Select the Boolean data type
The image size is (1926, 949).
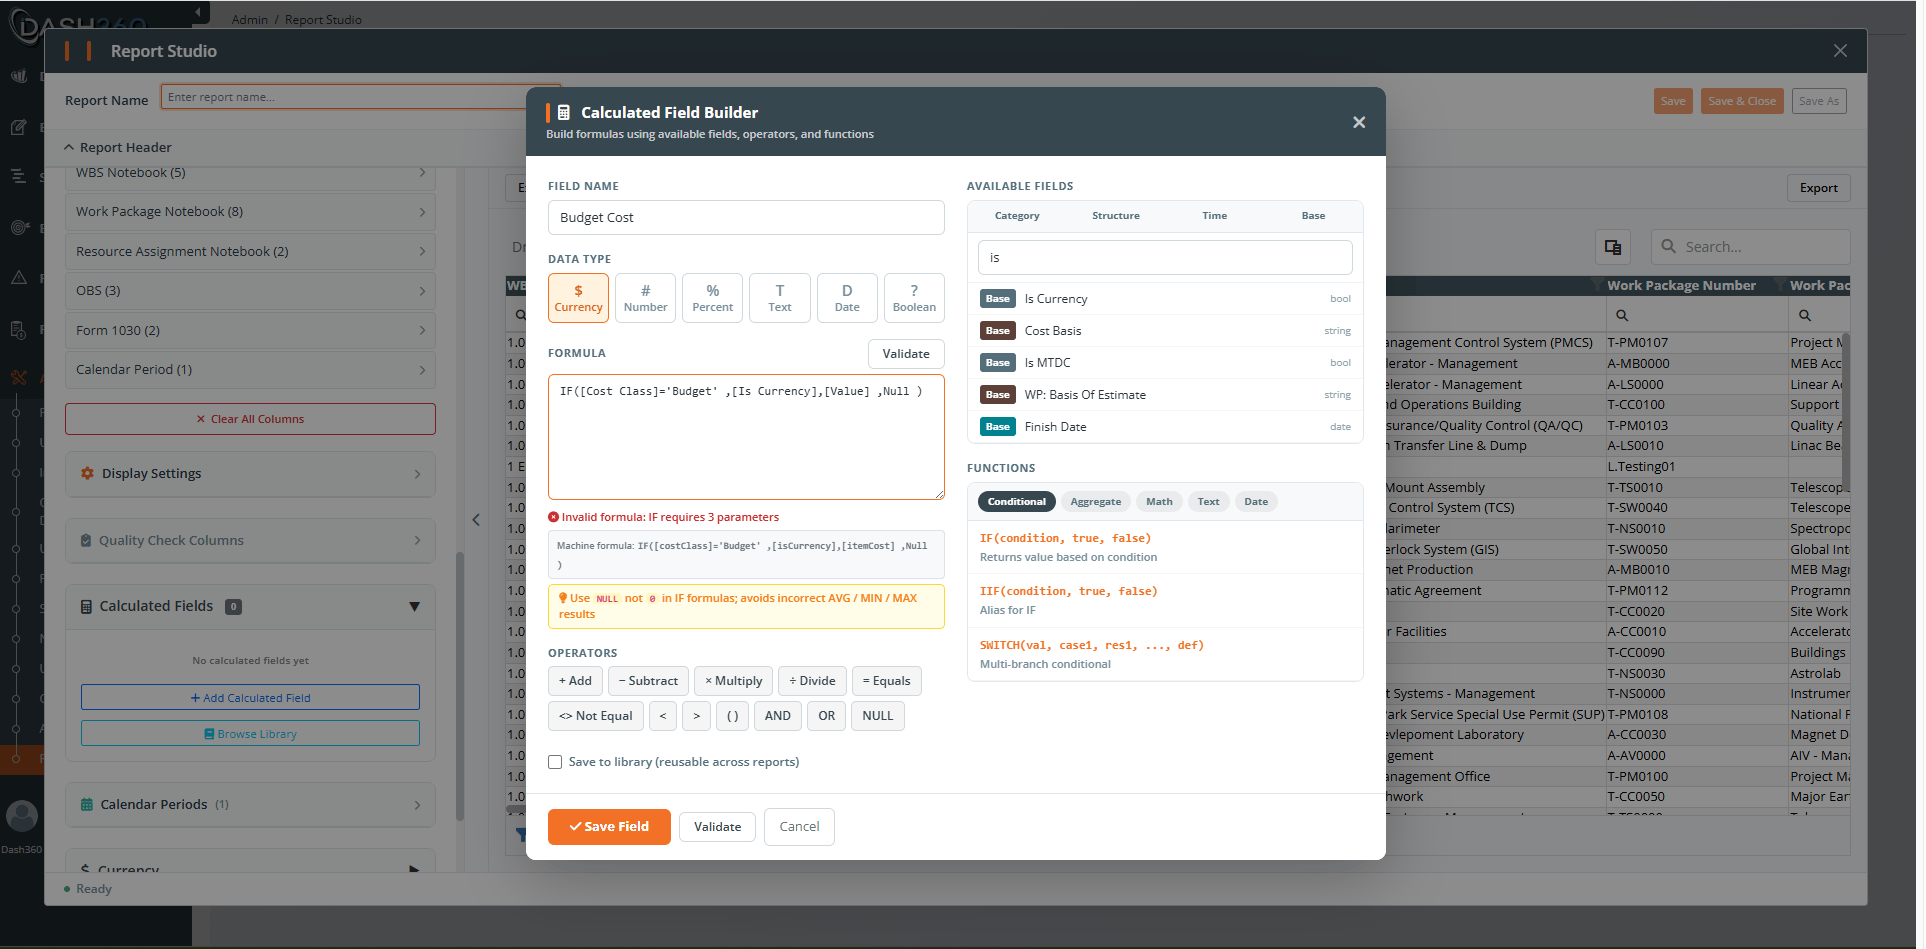tap(914, 298)
